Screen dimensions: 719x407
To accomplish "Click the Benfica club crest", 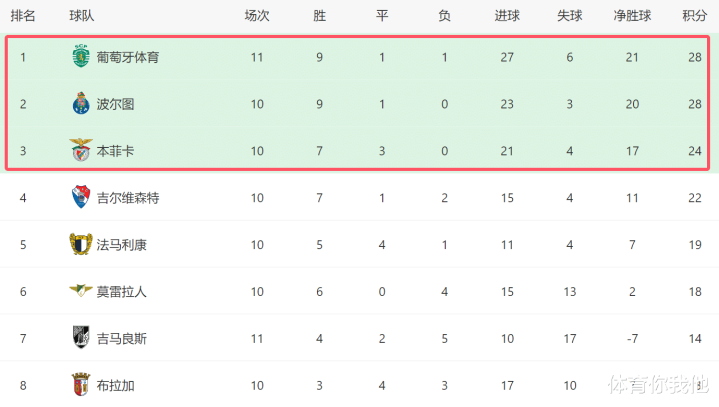I will click(81, 151).
